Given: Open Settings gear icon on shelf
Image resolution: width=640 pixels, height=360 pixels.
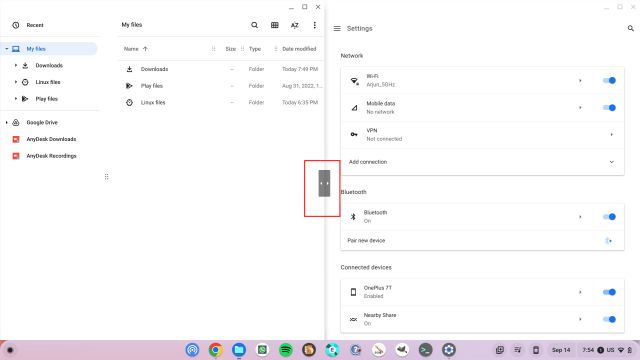Looking at the screenshot, I should [449, 350].
